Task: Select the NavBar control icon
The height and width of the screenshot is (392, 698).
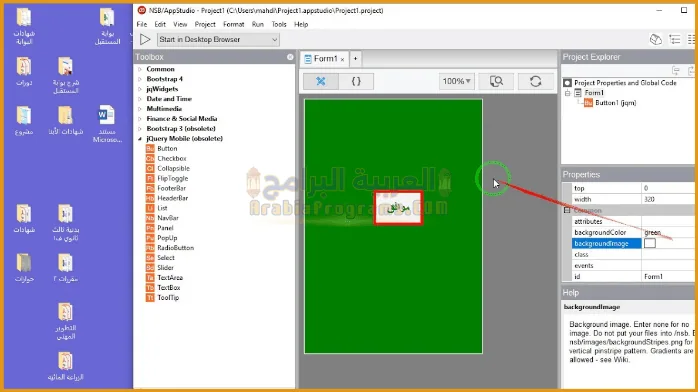Action: pyautogui.click(x=150, y=218)
